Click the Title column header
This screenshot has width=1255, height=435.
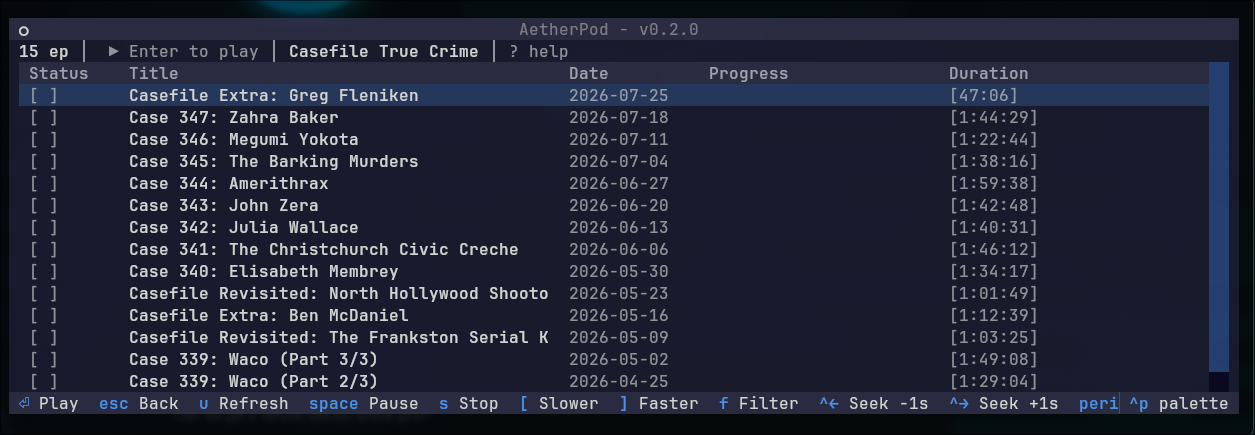point(154,73)
